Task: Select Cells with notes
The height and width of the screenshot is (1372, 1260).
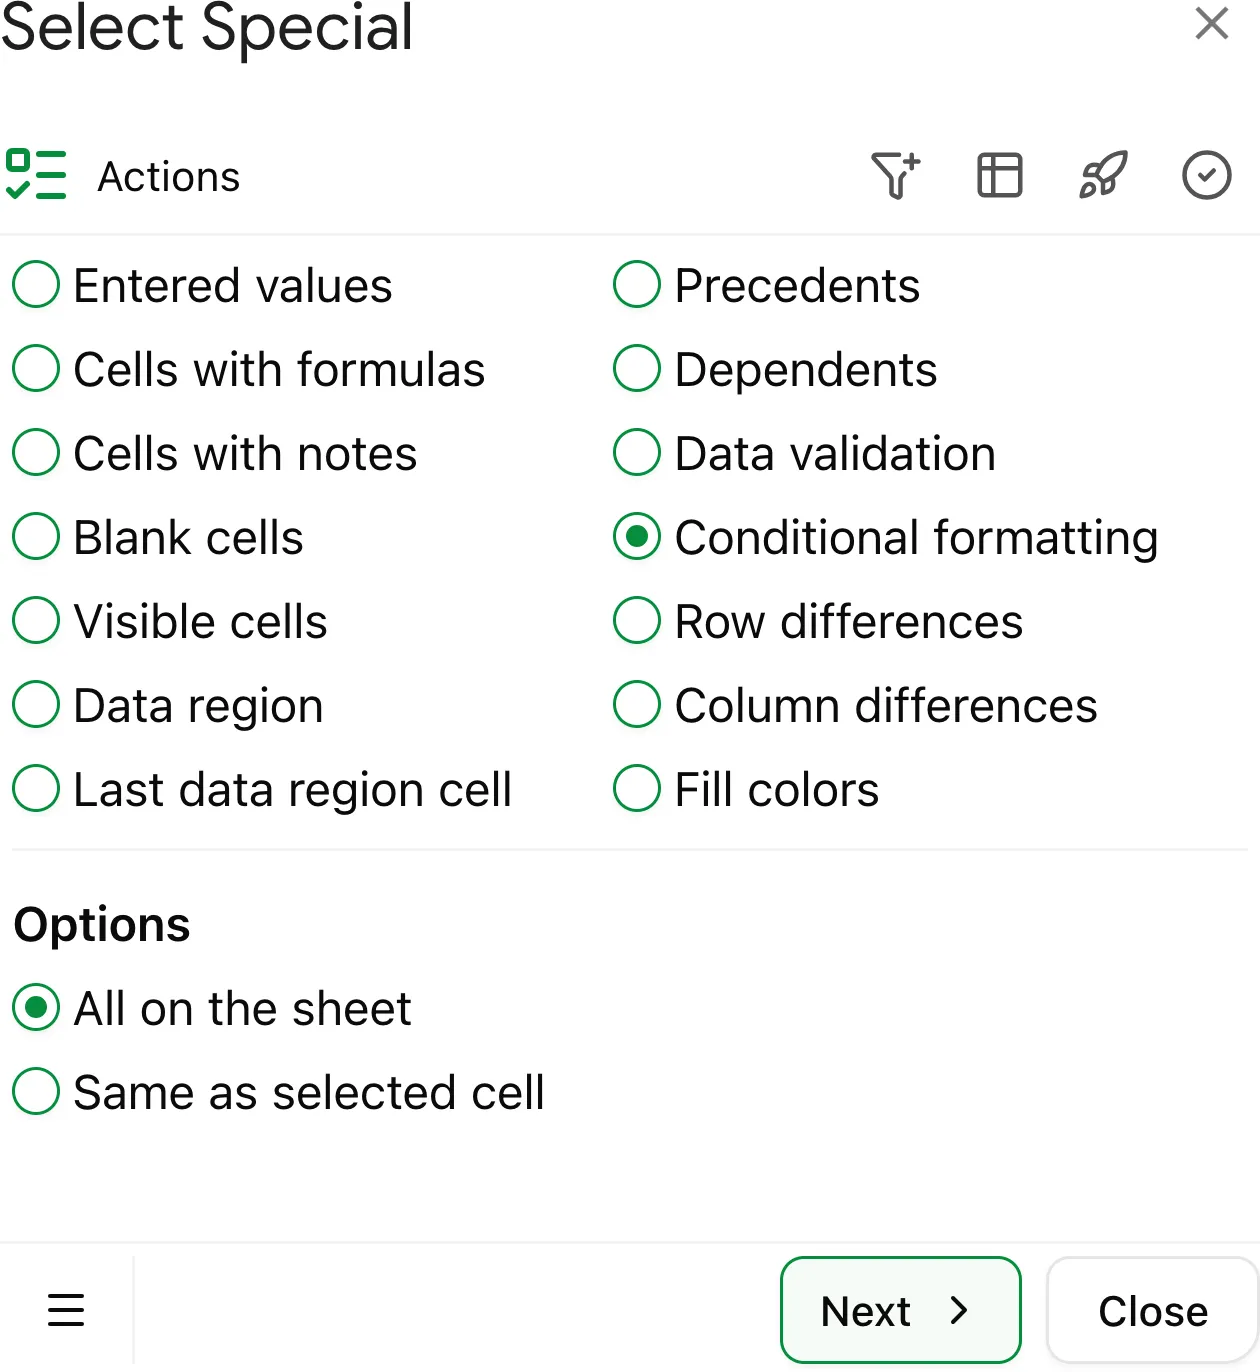Action: tap(35, 452)
